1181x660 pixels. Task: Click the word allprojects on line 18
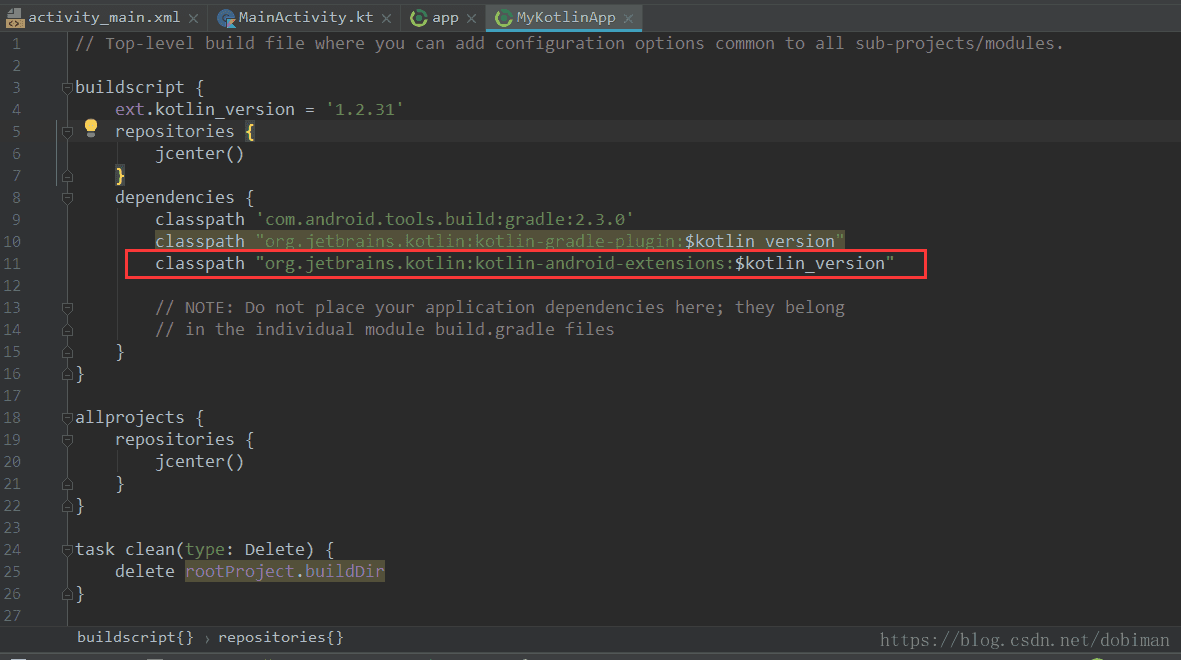tap(130, 418)
